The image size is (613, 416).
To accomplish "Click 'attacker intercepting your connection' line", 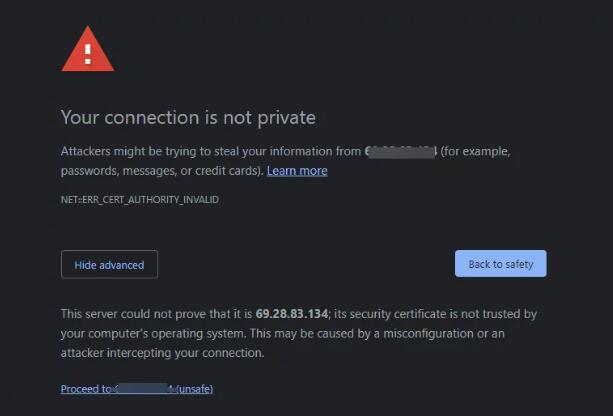I will coord(162,353).
